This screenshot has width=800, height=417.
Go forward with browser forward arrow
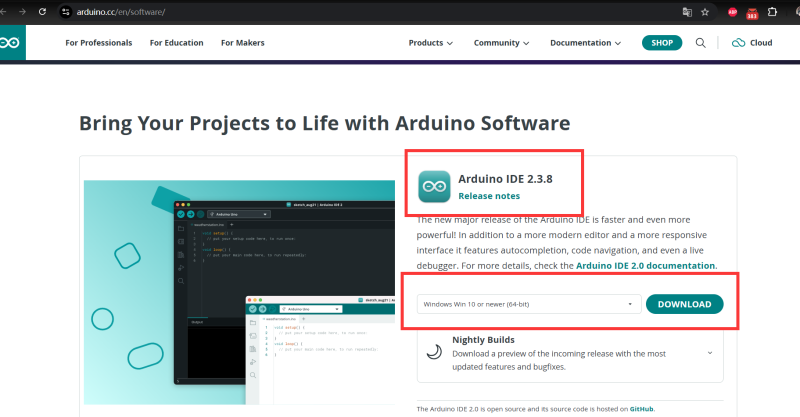(x=22, y=12)
